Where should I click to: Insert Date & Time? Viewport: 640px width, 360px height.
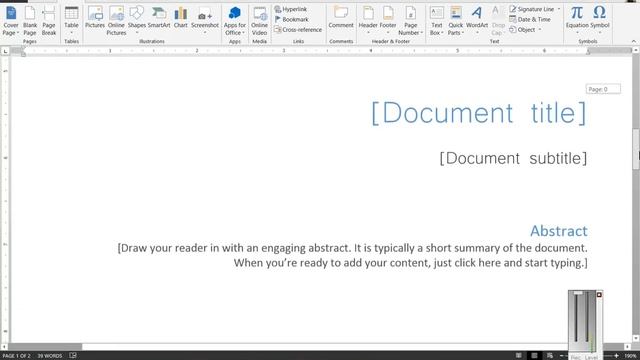pyautogui.click(x=530, y=19)
